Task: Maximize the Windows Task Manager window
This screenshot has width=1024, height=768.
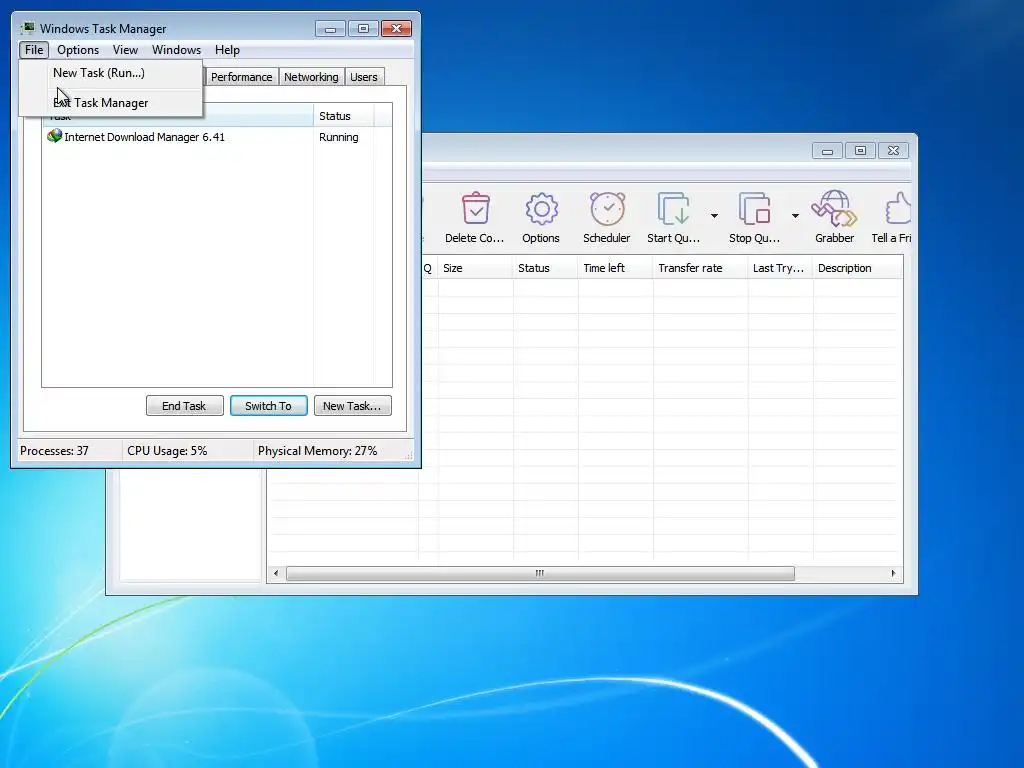Action: point(363,29)
